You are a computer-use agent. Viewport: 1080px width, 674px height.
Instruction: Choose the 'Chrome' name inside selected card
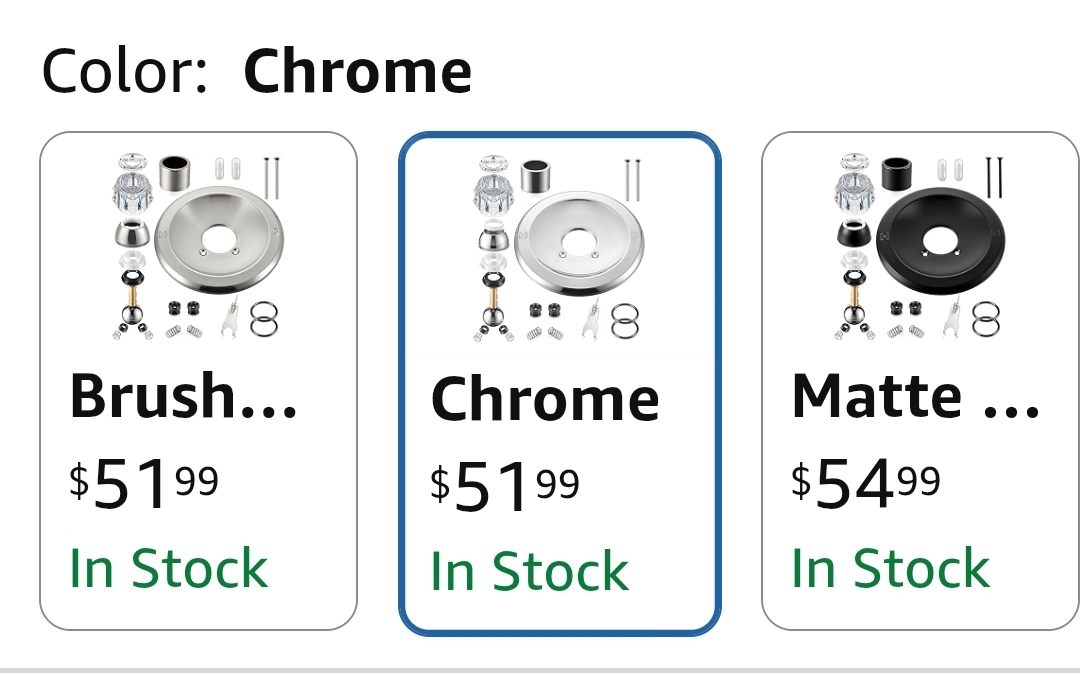click(545, 399)
